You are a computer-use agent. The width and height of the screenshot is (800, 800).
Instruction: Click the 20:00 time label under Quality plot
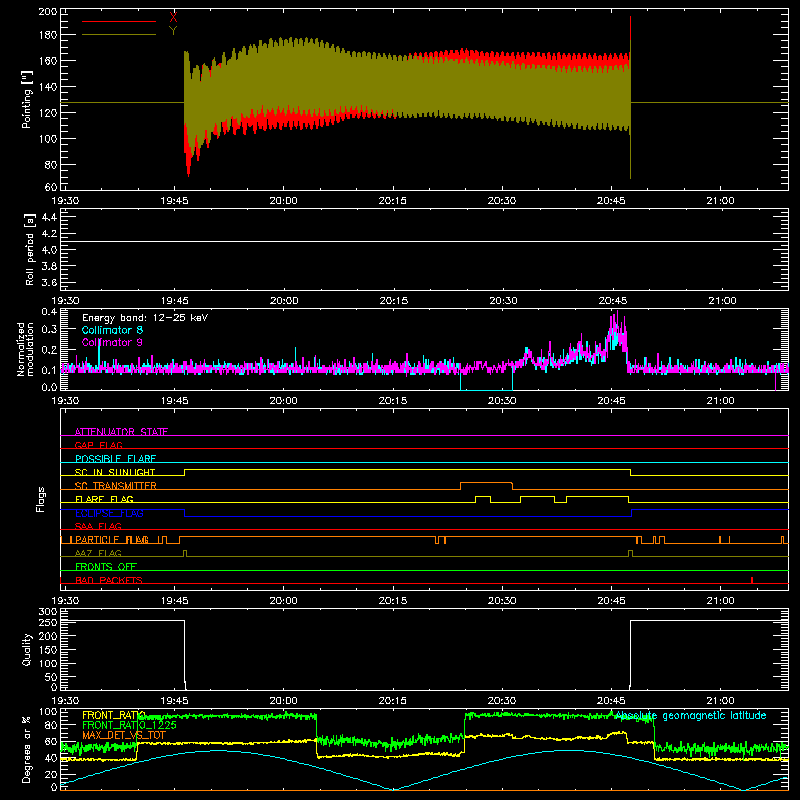tap(284, 701)
